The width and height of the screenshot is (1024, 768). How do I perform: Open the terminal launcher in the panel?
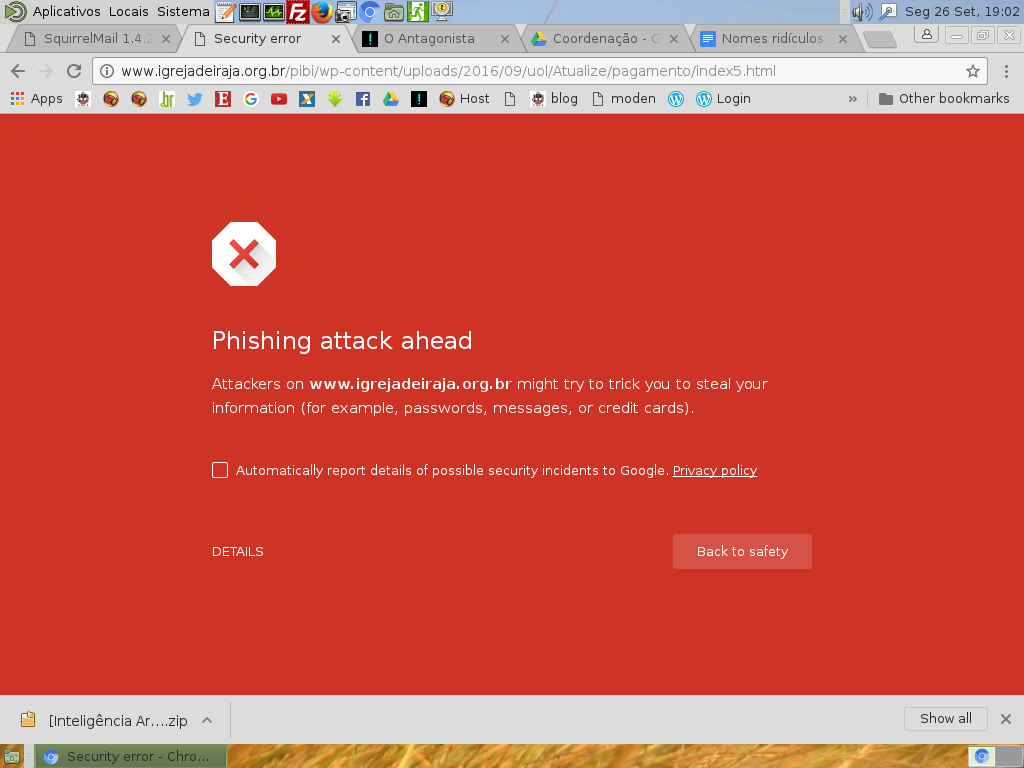coord(250,12)
